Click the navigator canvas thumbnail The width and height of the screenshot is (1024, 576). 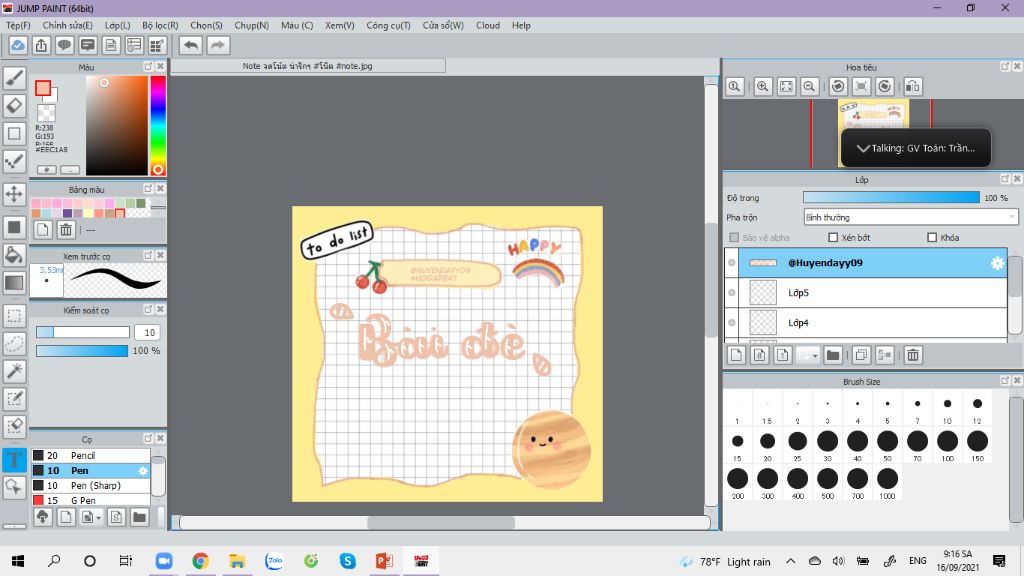(873, 133)
